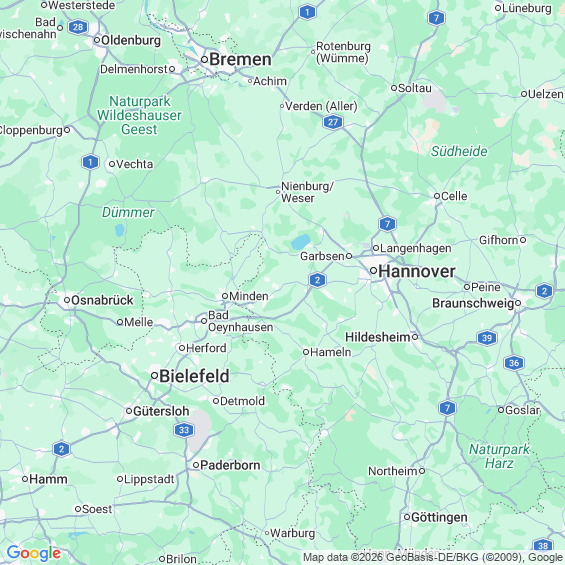
Task: Click the A38 shield at bottom right
Action: click(543, 546)
